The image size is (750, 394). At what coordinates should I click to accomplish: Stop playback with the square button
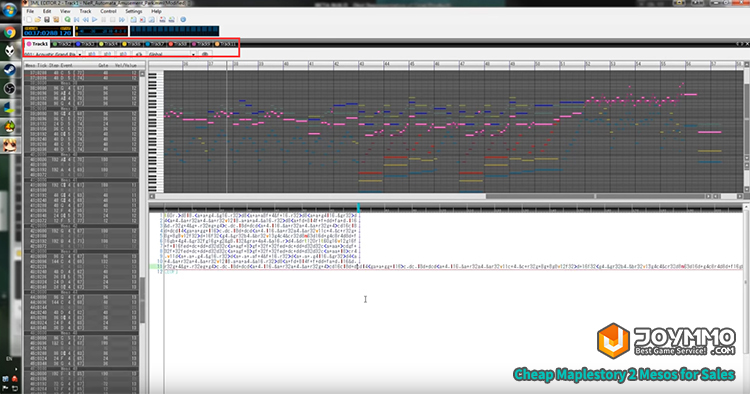pyautogui.click(x=112, y=20)
